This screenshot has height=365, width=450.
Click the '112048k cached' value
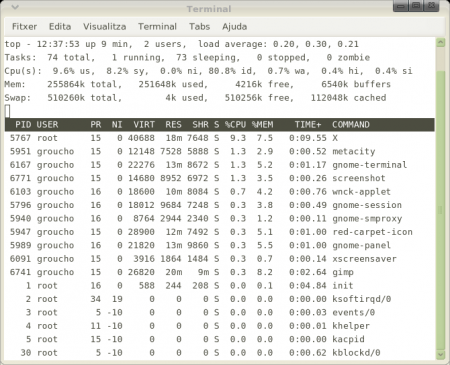pos(348,98)
